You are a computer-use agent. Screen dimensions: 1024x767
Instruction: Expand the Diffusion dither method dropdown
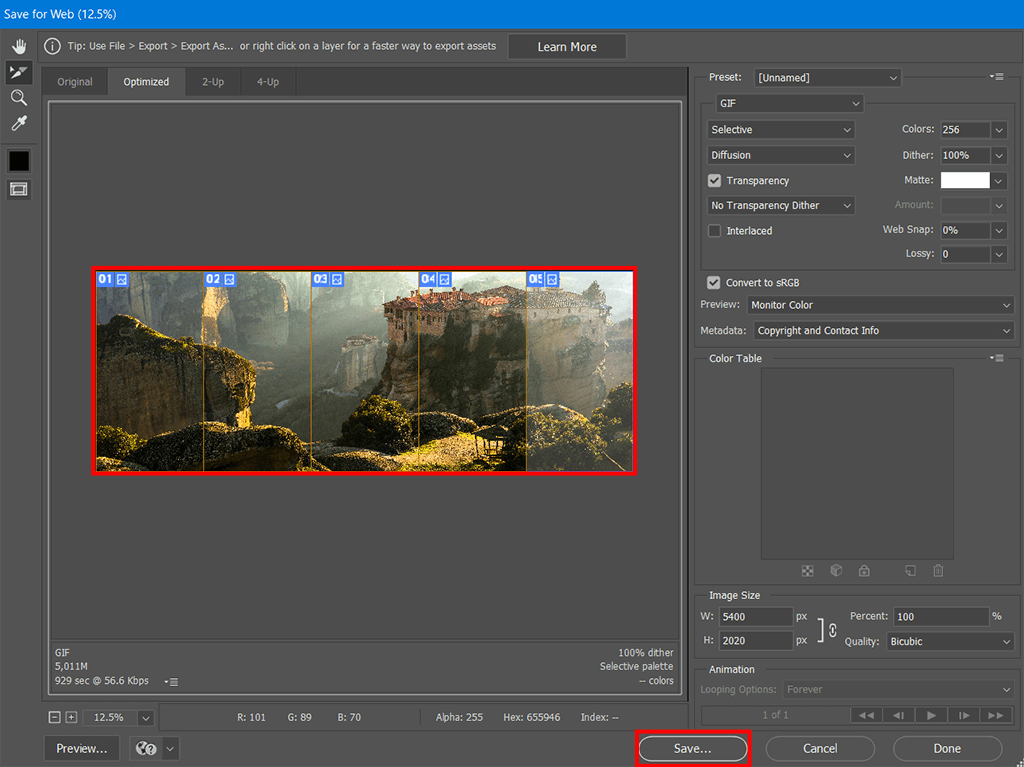[x=781, y=155]
